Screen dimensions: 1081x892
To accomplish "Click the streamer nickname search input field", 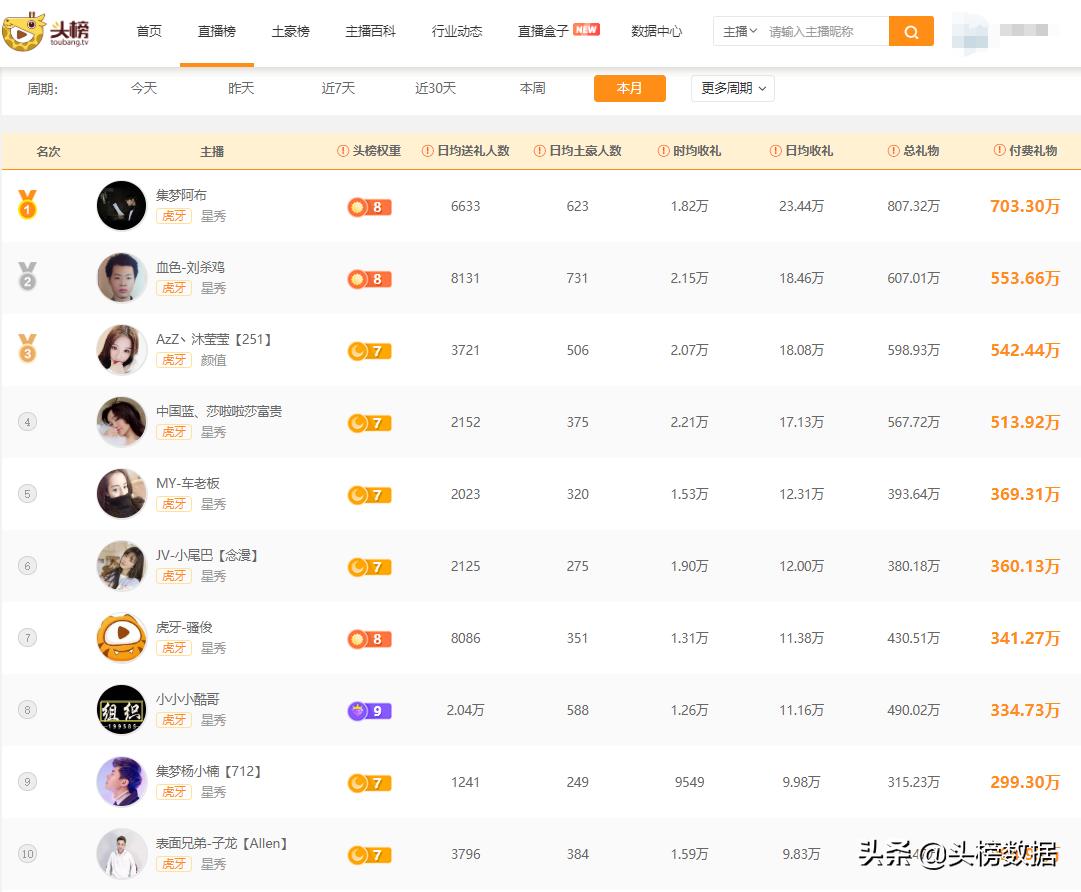I will (x=823, y=32).
